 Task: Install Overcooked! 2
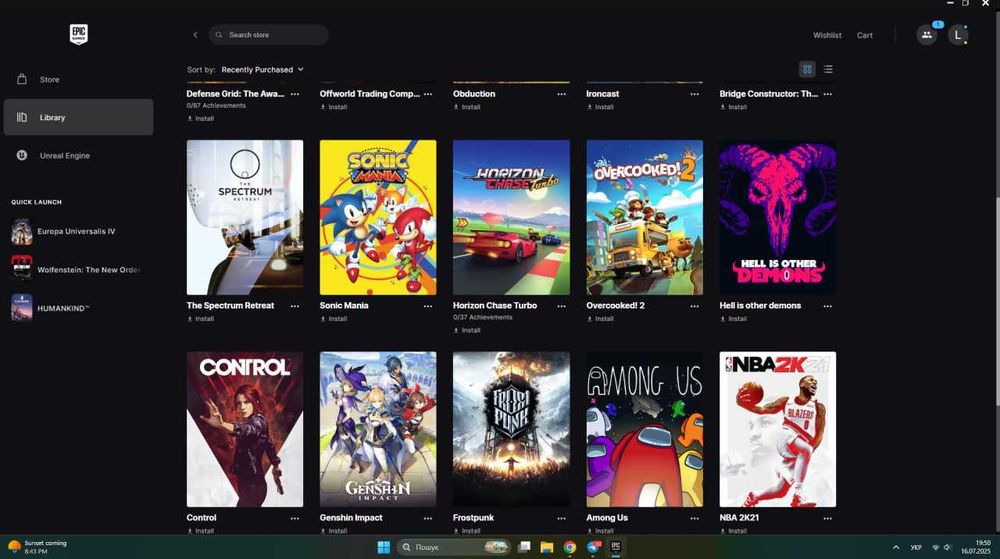(x=600, y=319)
